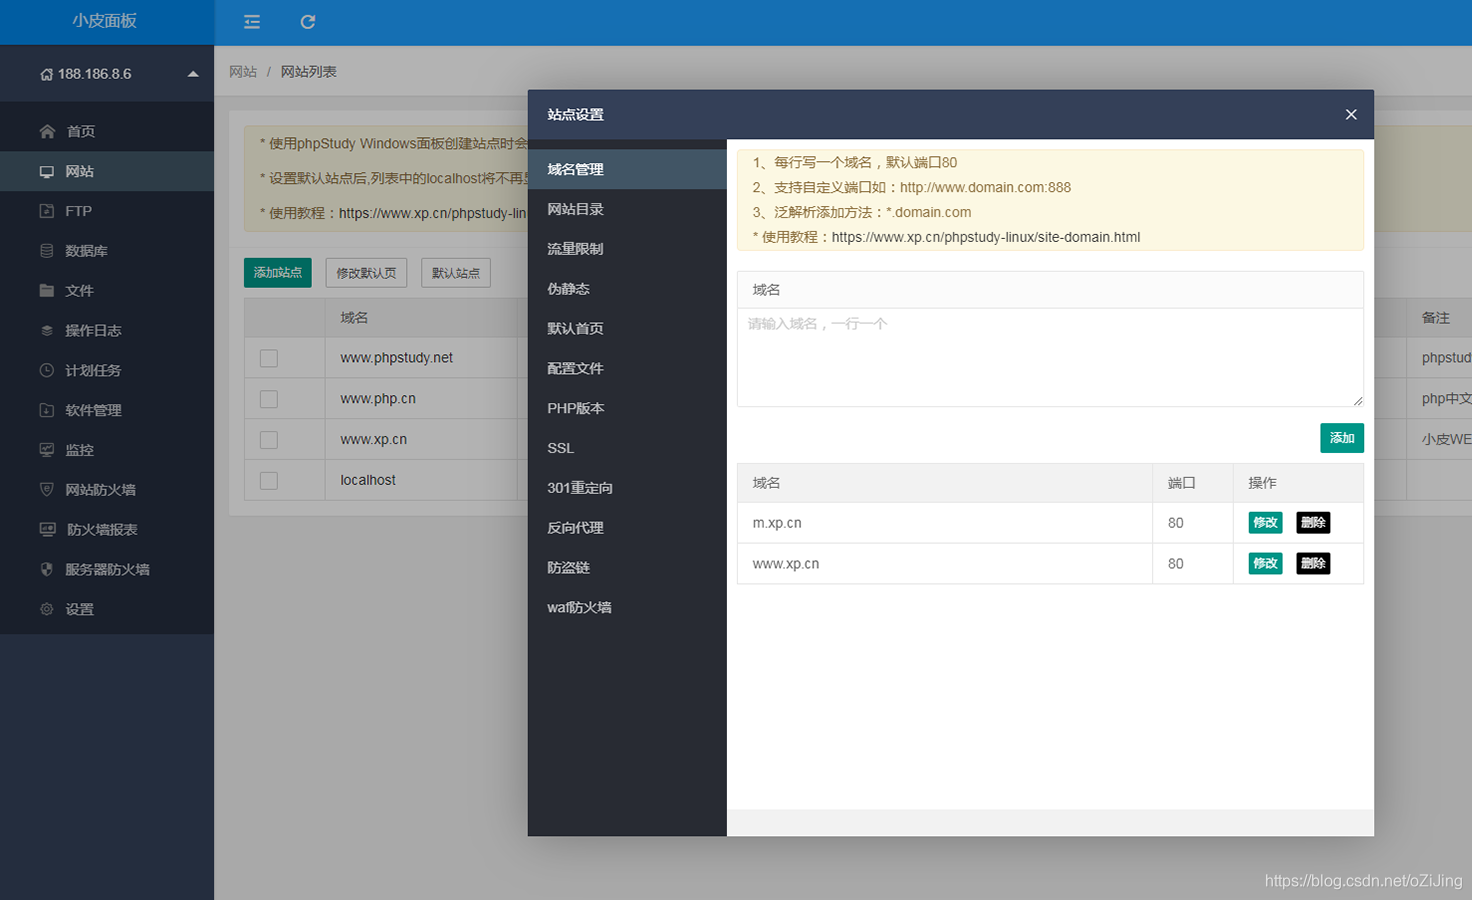Click the 添加站点 button
Image resolution: width=1472 pixels, height=900 pixels.
click(x=278, y=273)
